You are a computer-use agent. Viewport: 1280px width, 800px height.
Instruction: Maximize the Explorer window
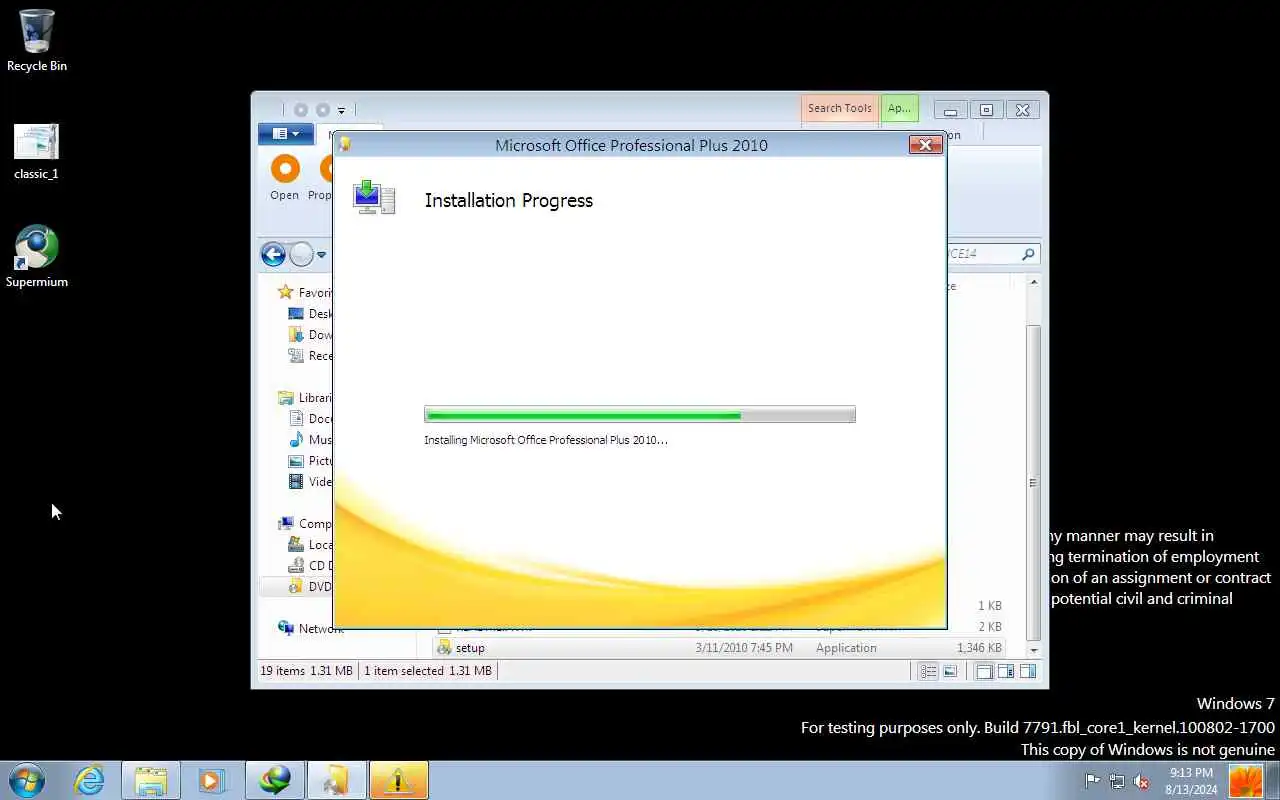coord(986,110)
